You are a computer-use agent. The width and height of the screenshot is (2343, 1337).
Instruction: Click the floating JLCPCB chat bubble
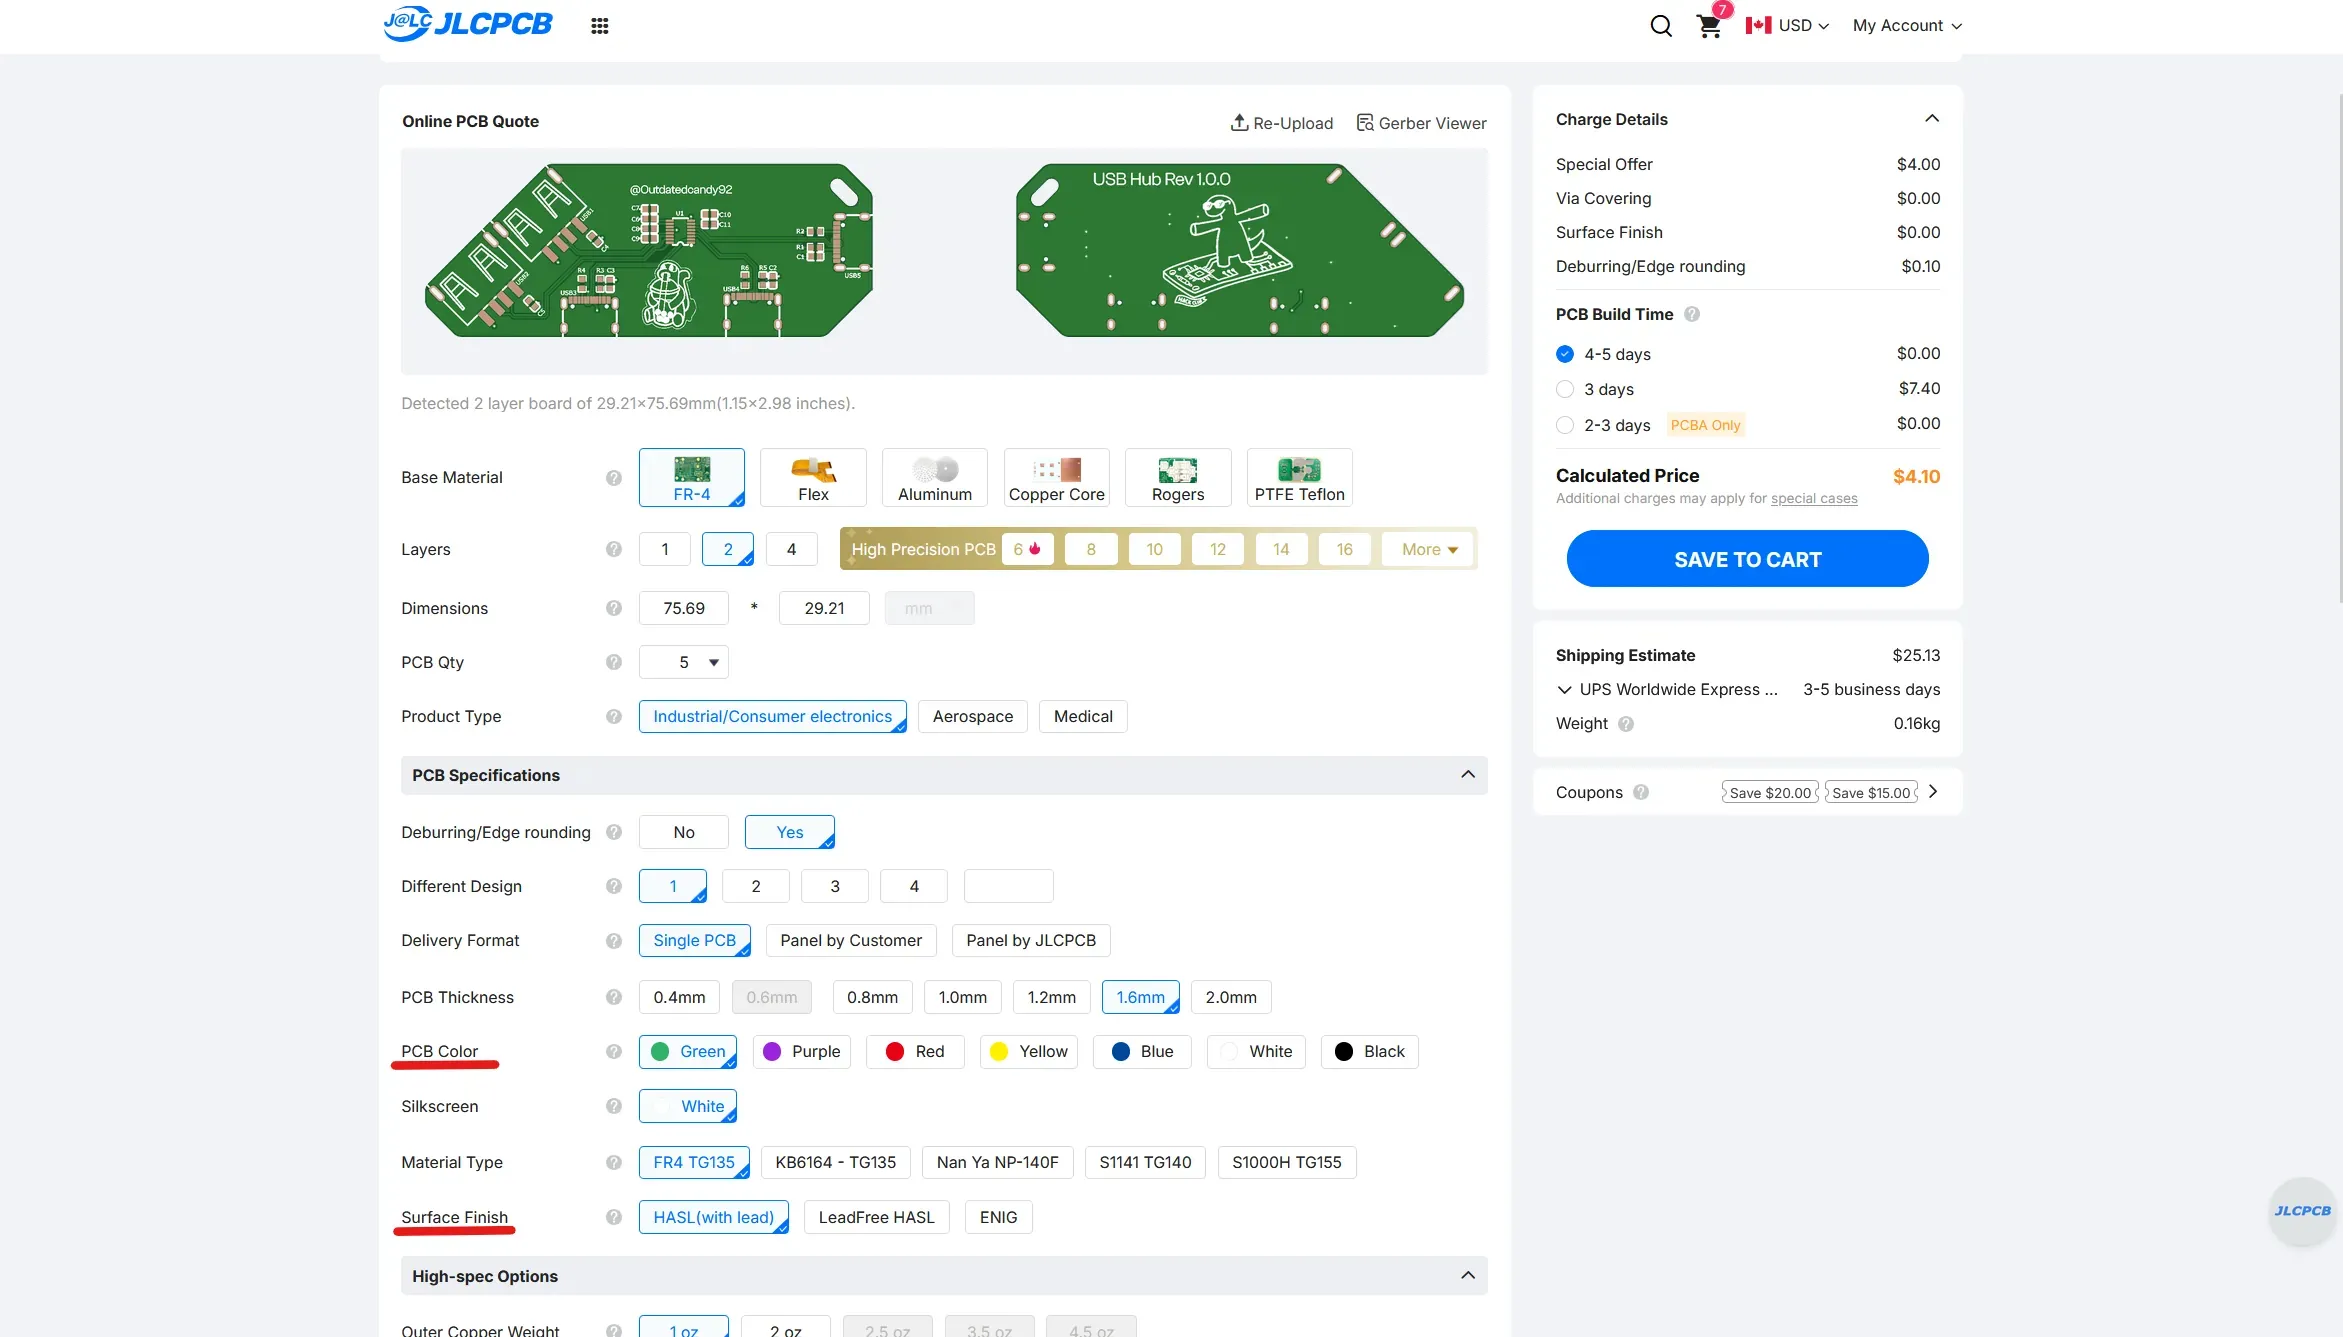click(x=2302, y=1210)
